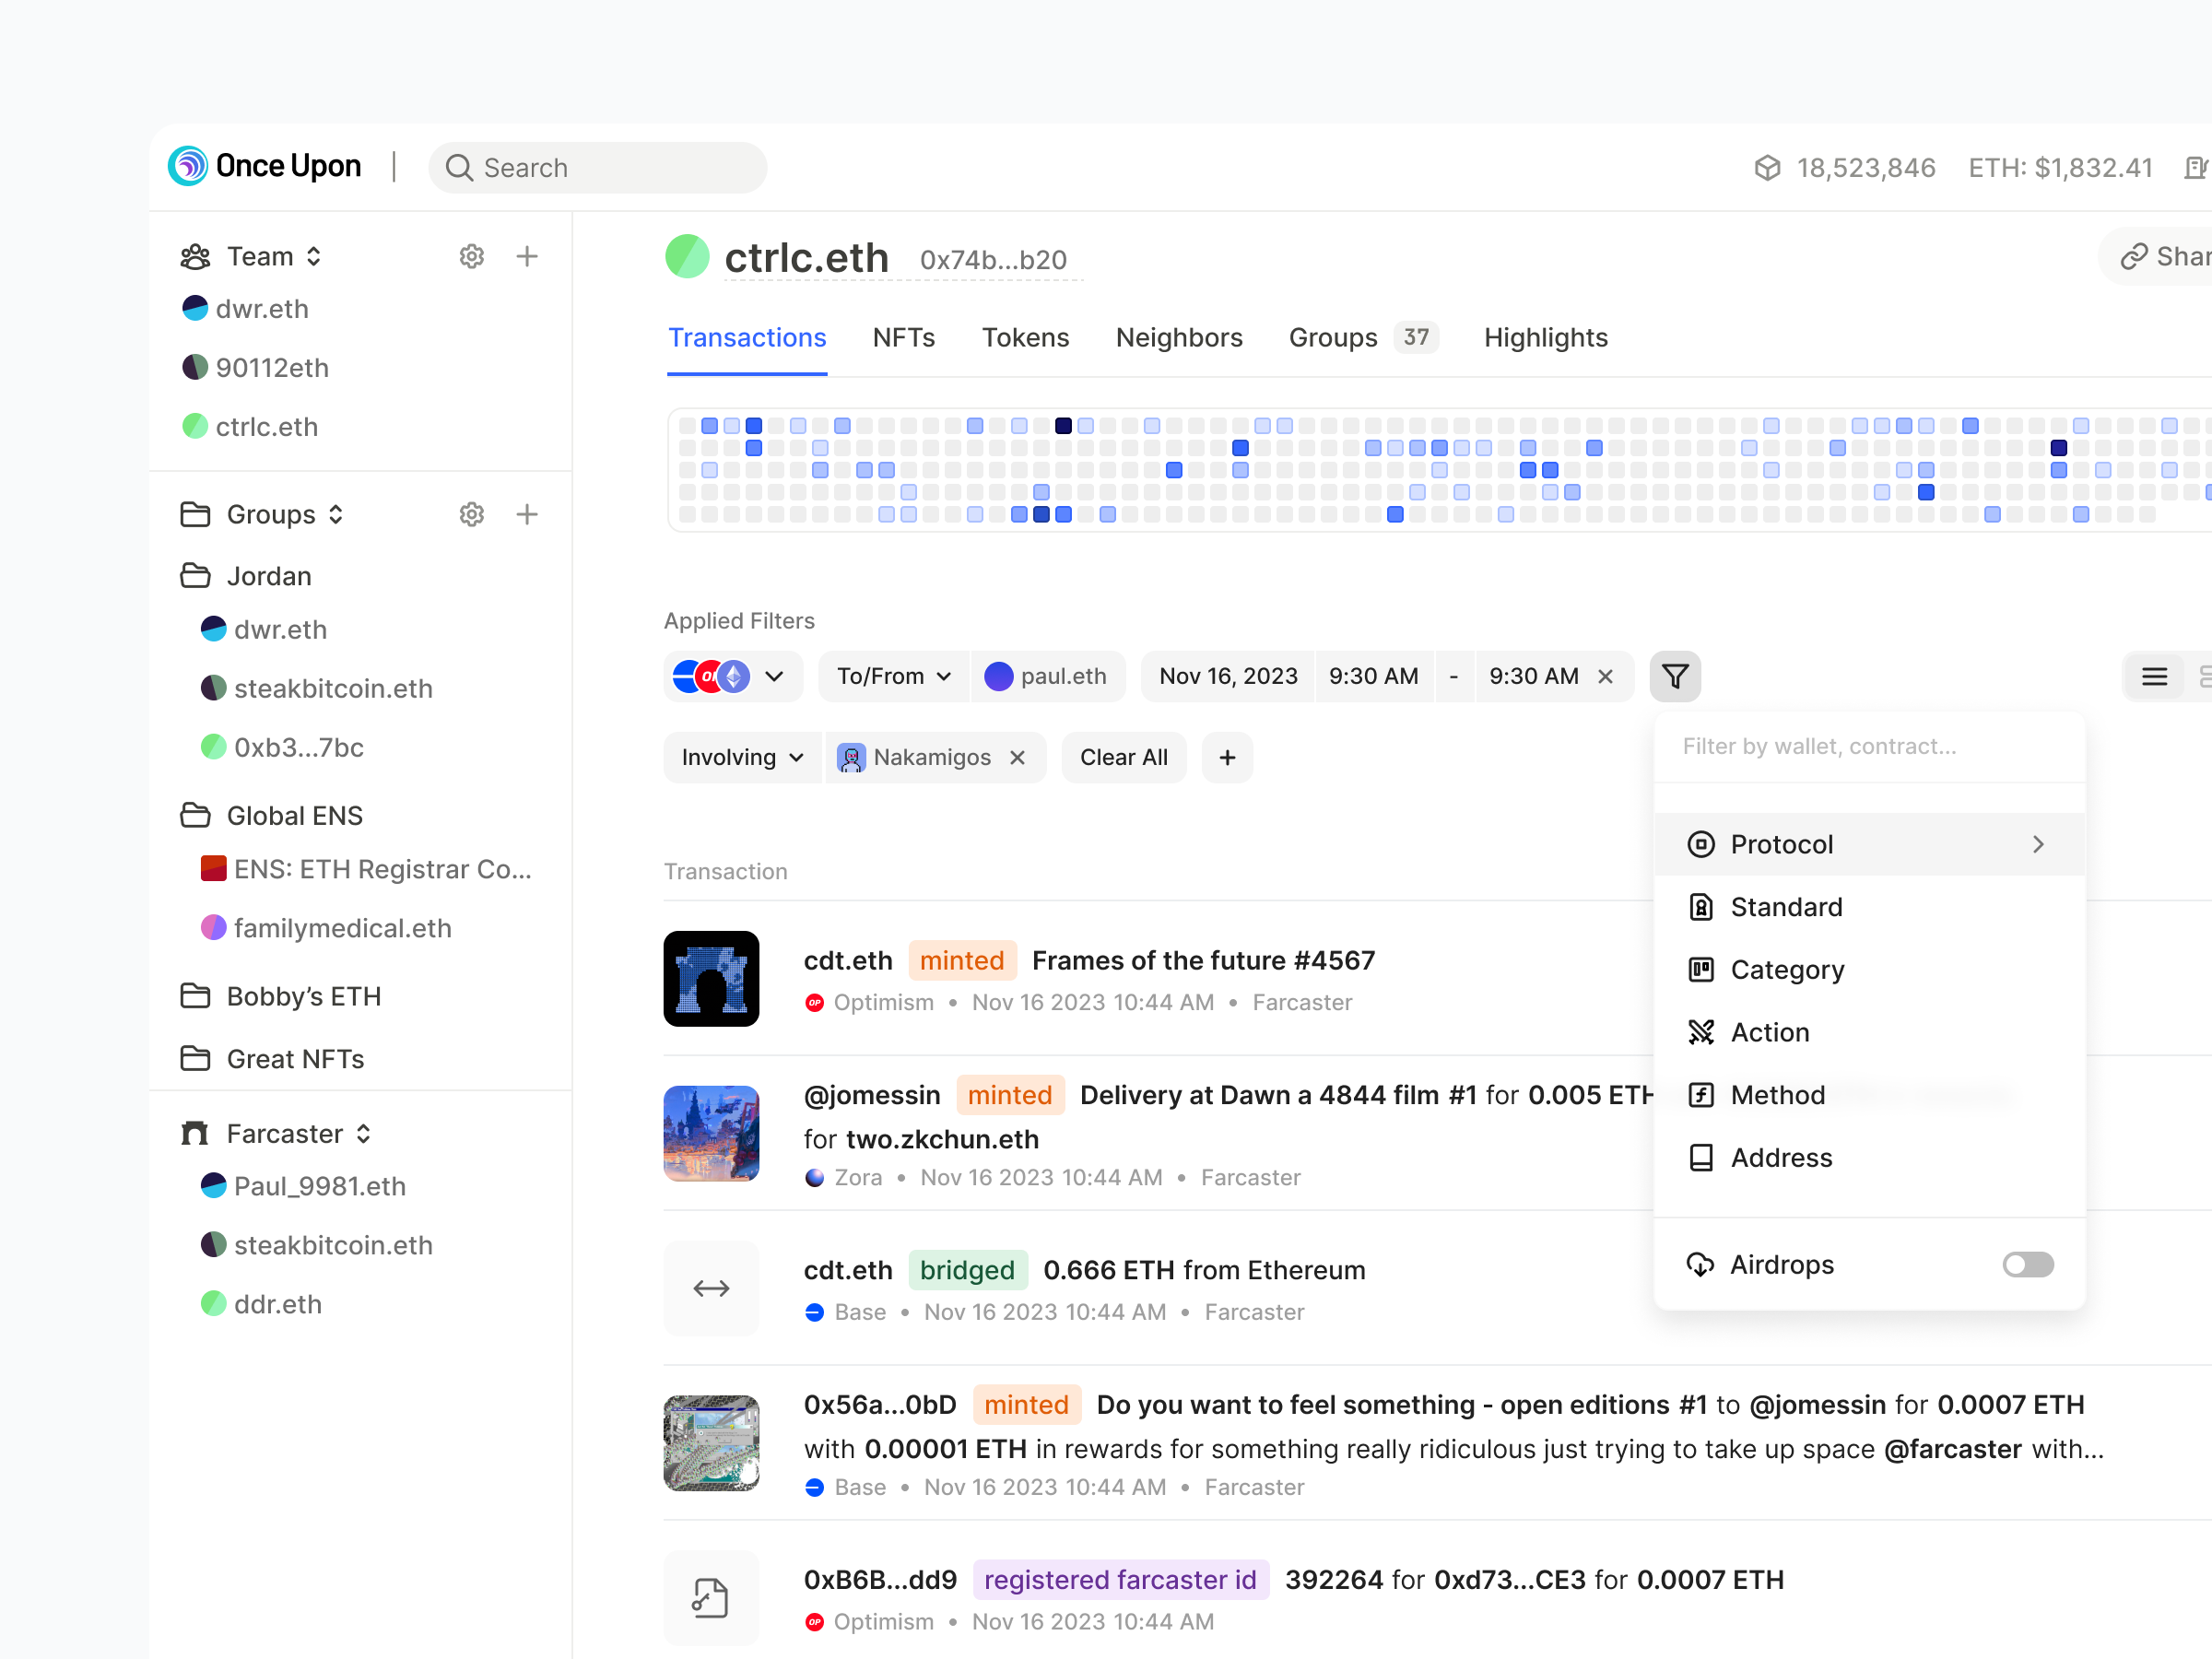Screen dimensions: 2212x1659
Task: Open Delivery at Dawn NFT thumbnail
Action: (711, 1134)
